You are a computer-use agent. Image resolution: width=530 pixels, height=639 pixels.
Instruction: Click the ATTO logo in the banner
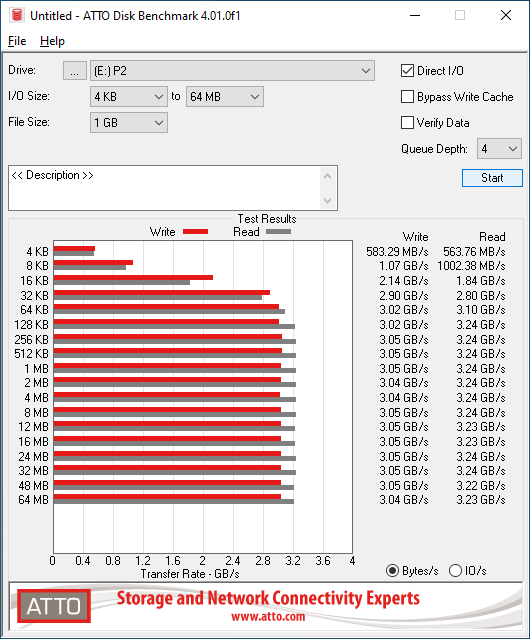click(54, 606)
